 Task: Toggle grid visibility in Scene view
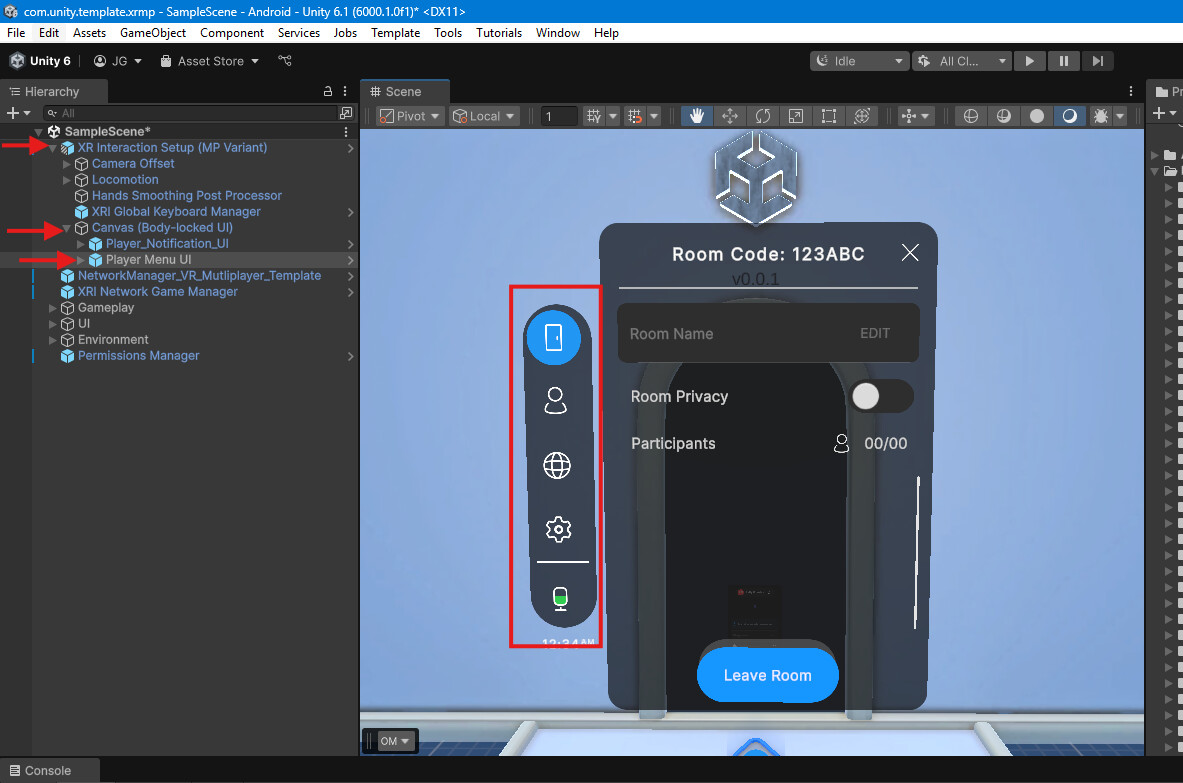click(596, 115)
